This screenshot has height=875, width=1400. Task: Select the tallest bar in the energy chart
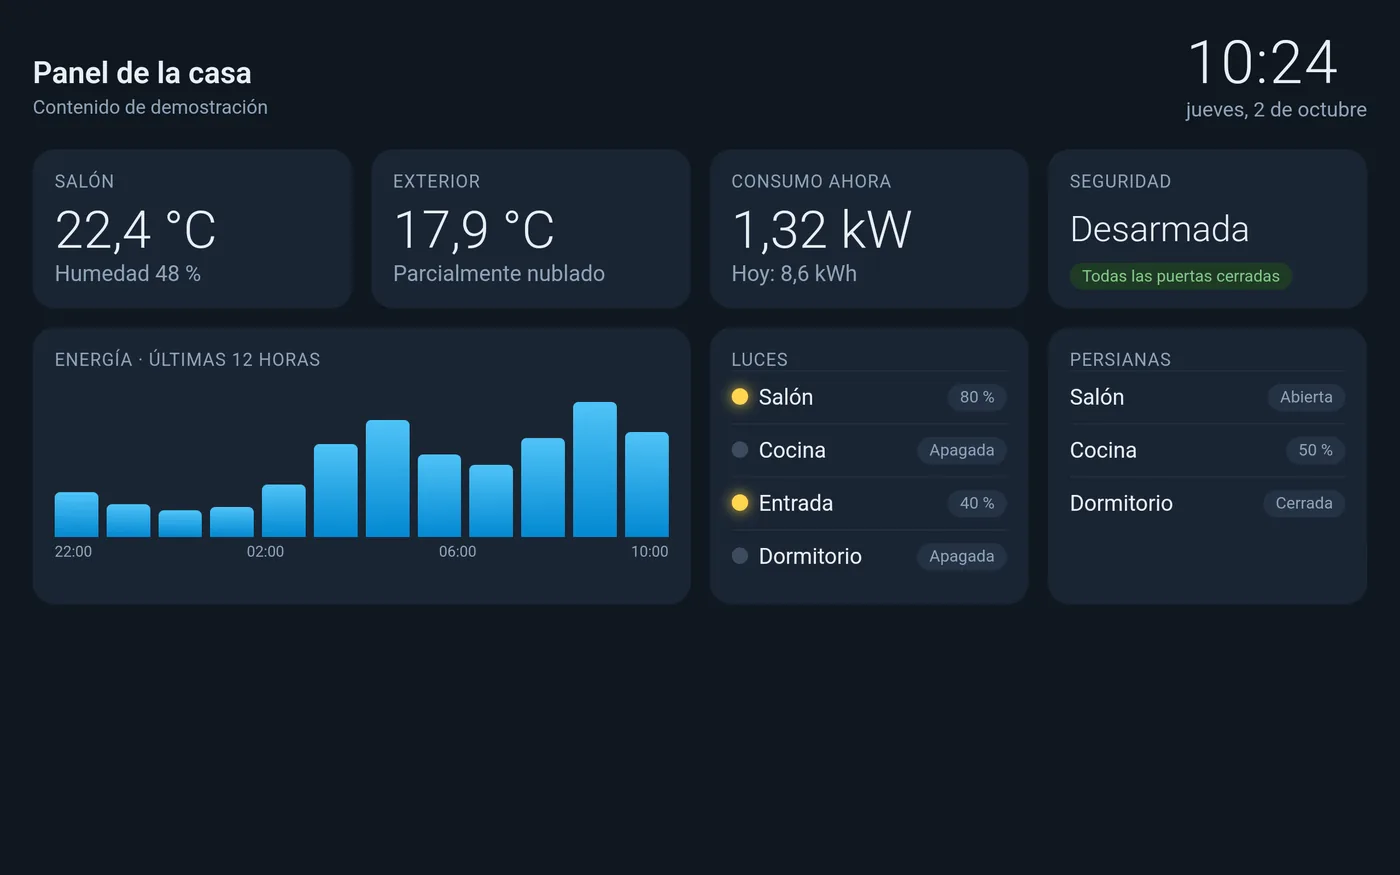[x=595, y=470]
